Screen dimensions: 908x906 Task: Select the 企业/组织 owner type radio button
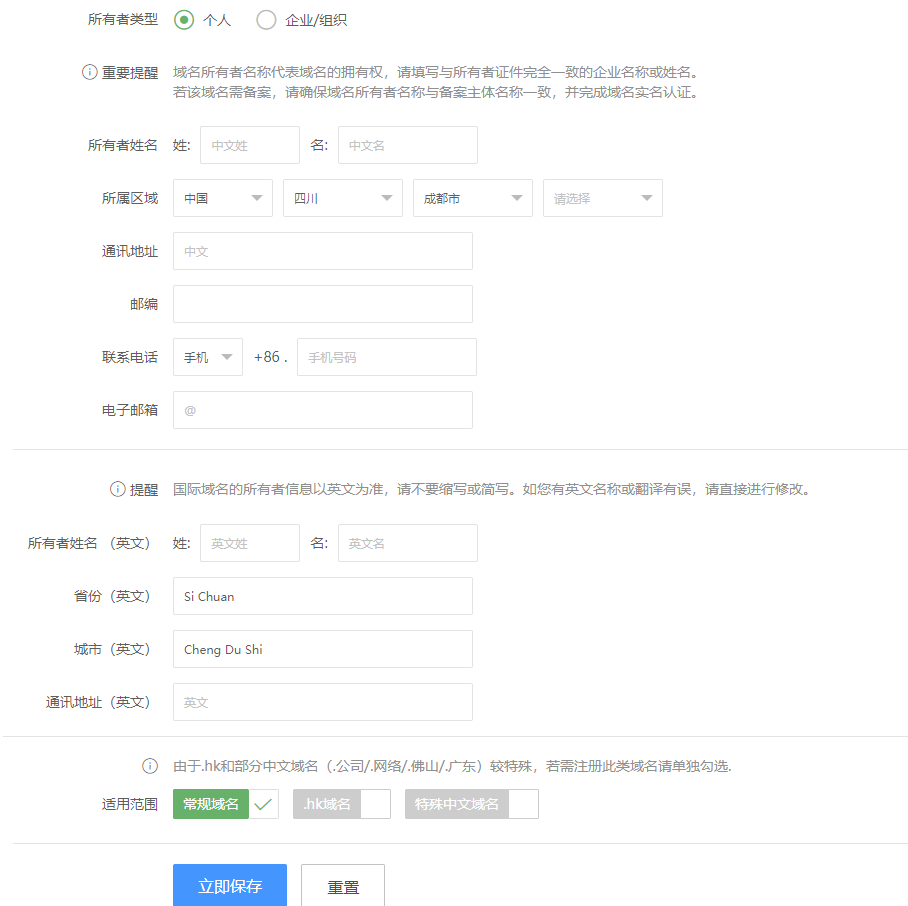point(266,20)
